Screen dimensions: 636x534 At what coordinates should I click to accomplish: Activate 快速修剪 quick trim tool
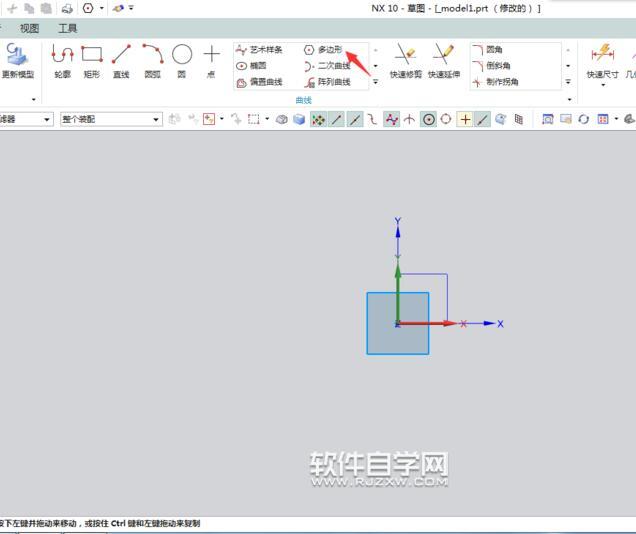(x=406, y=61)
